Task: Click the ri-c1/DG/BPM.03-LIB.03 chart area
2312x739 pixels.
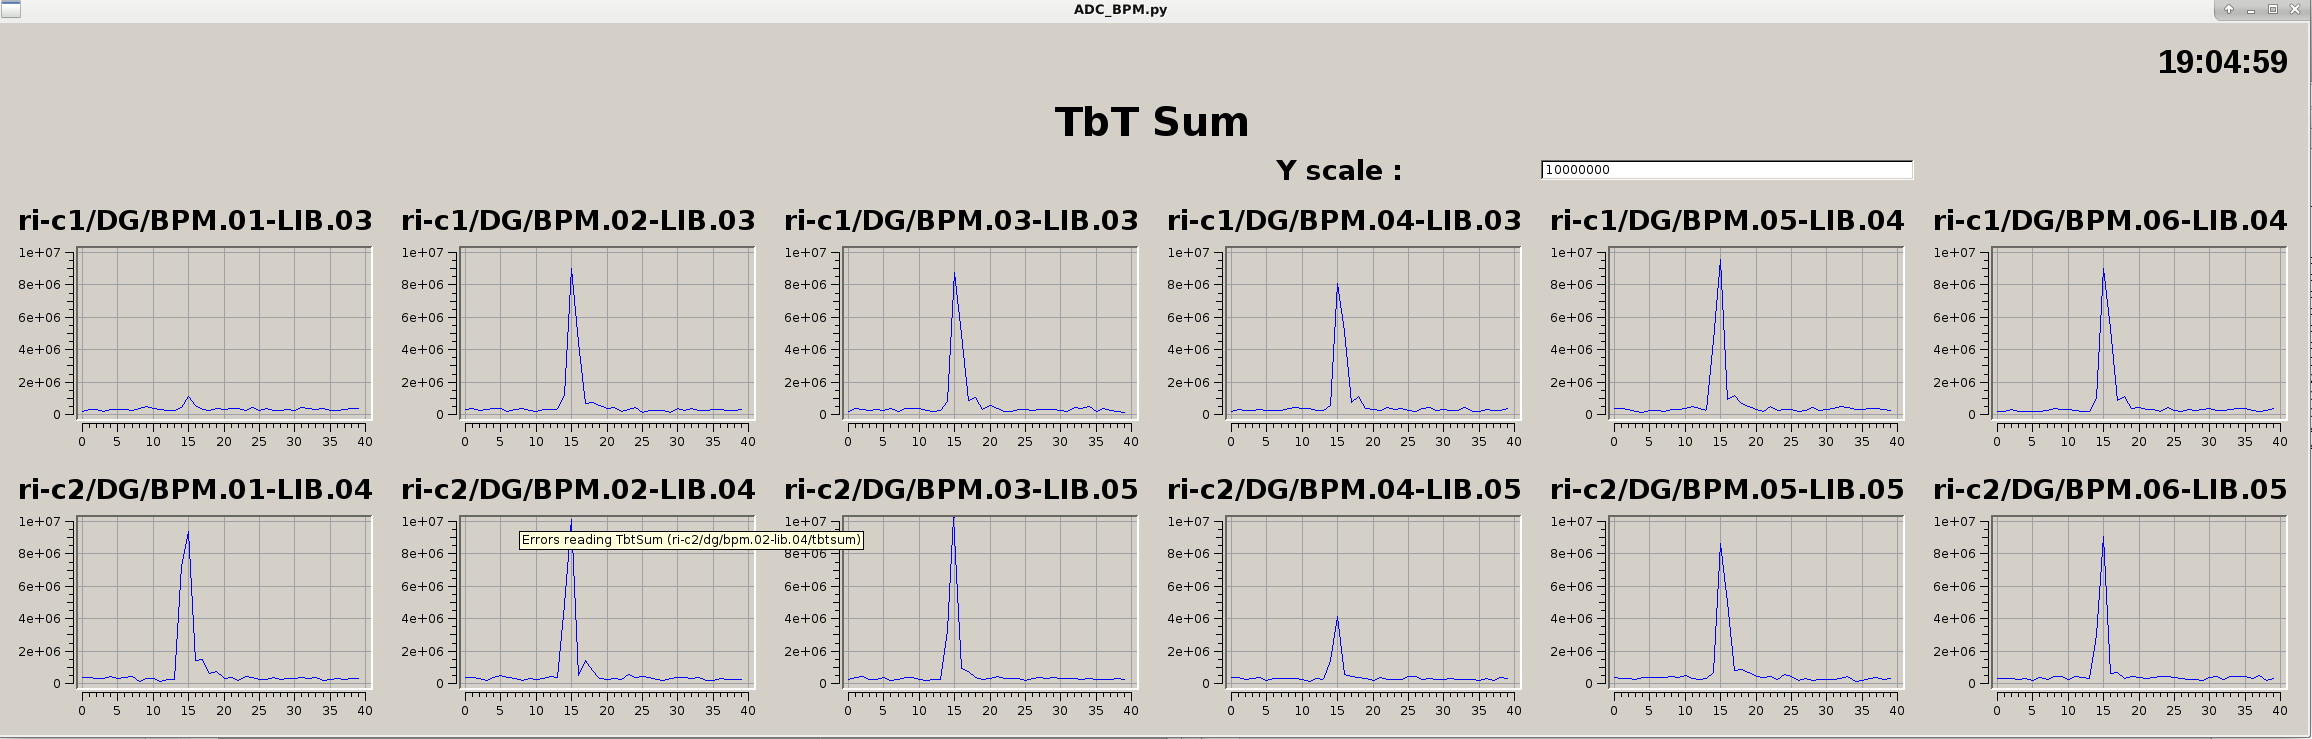Action: click(x=989, y=332)
